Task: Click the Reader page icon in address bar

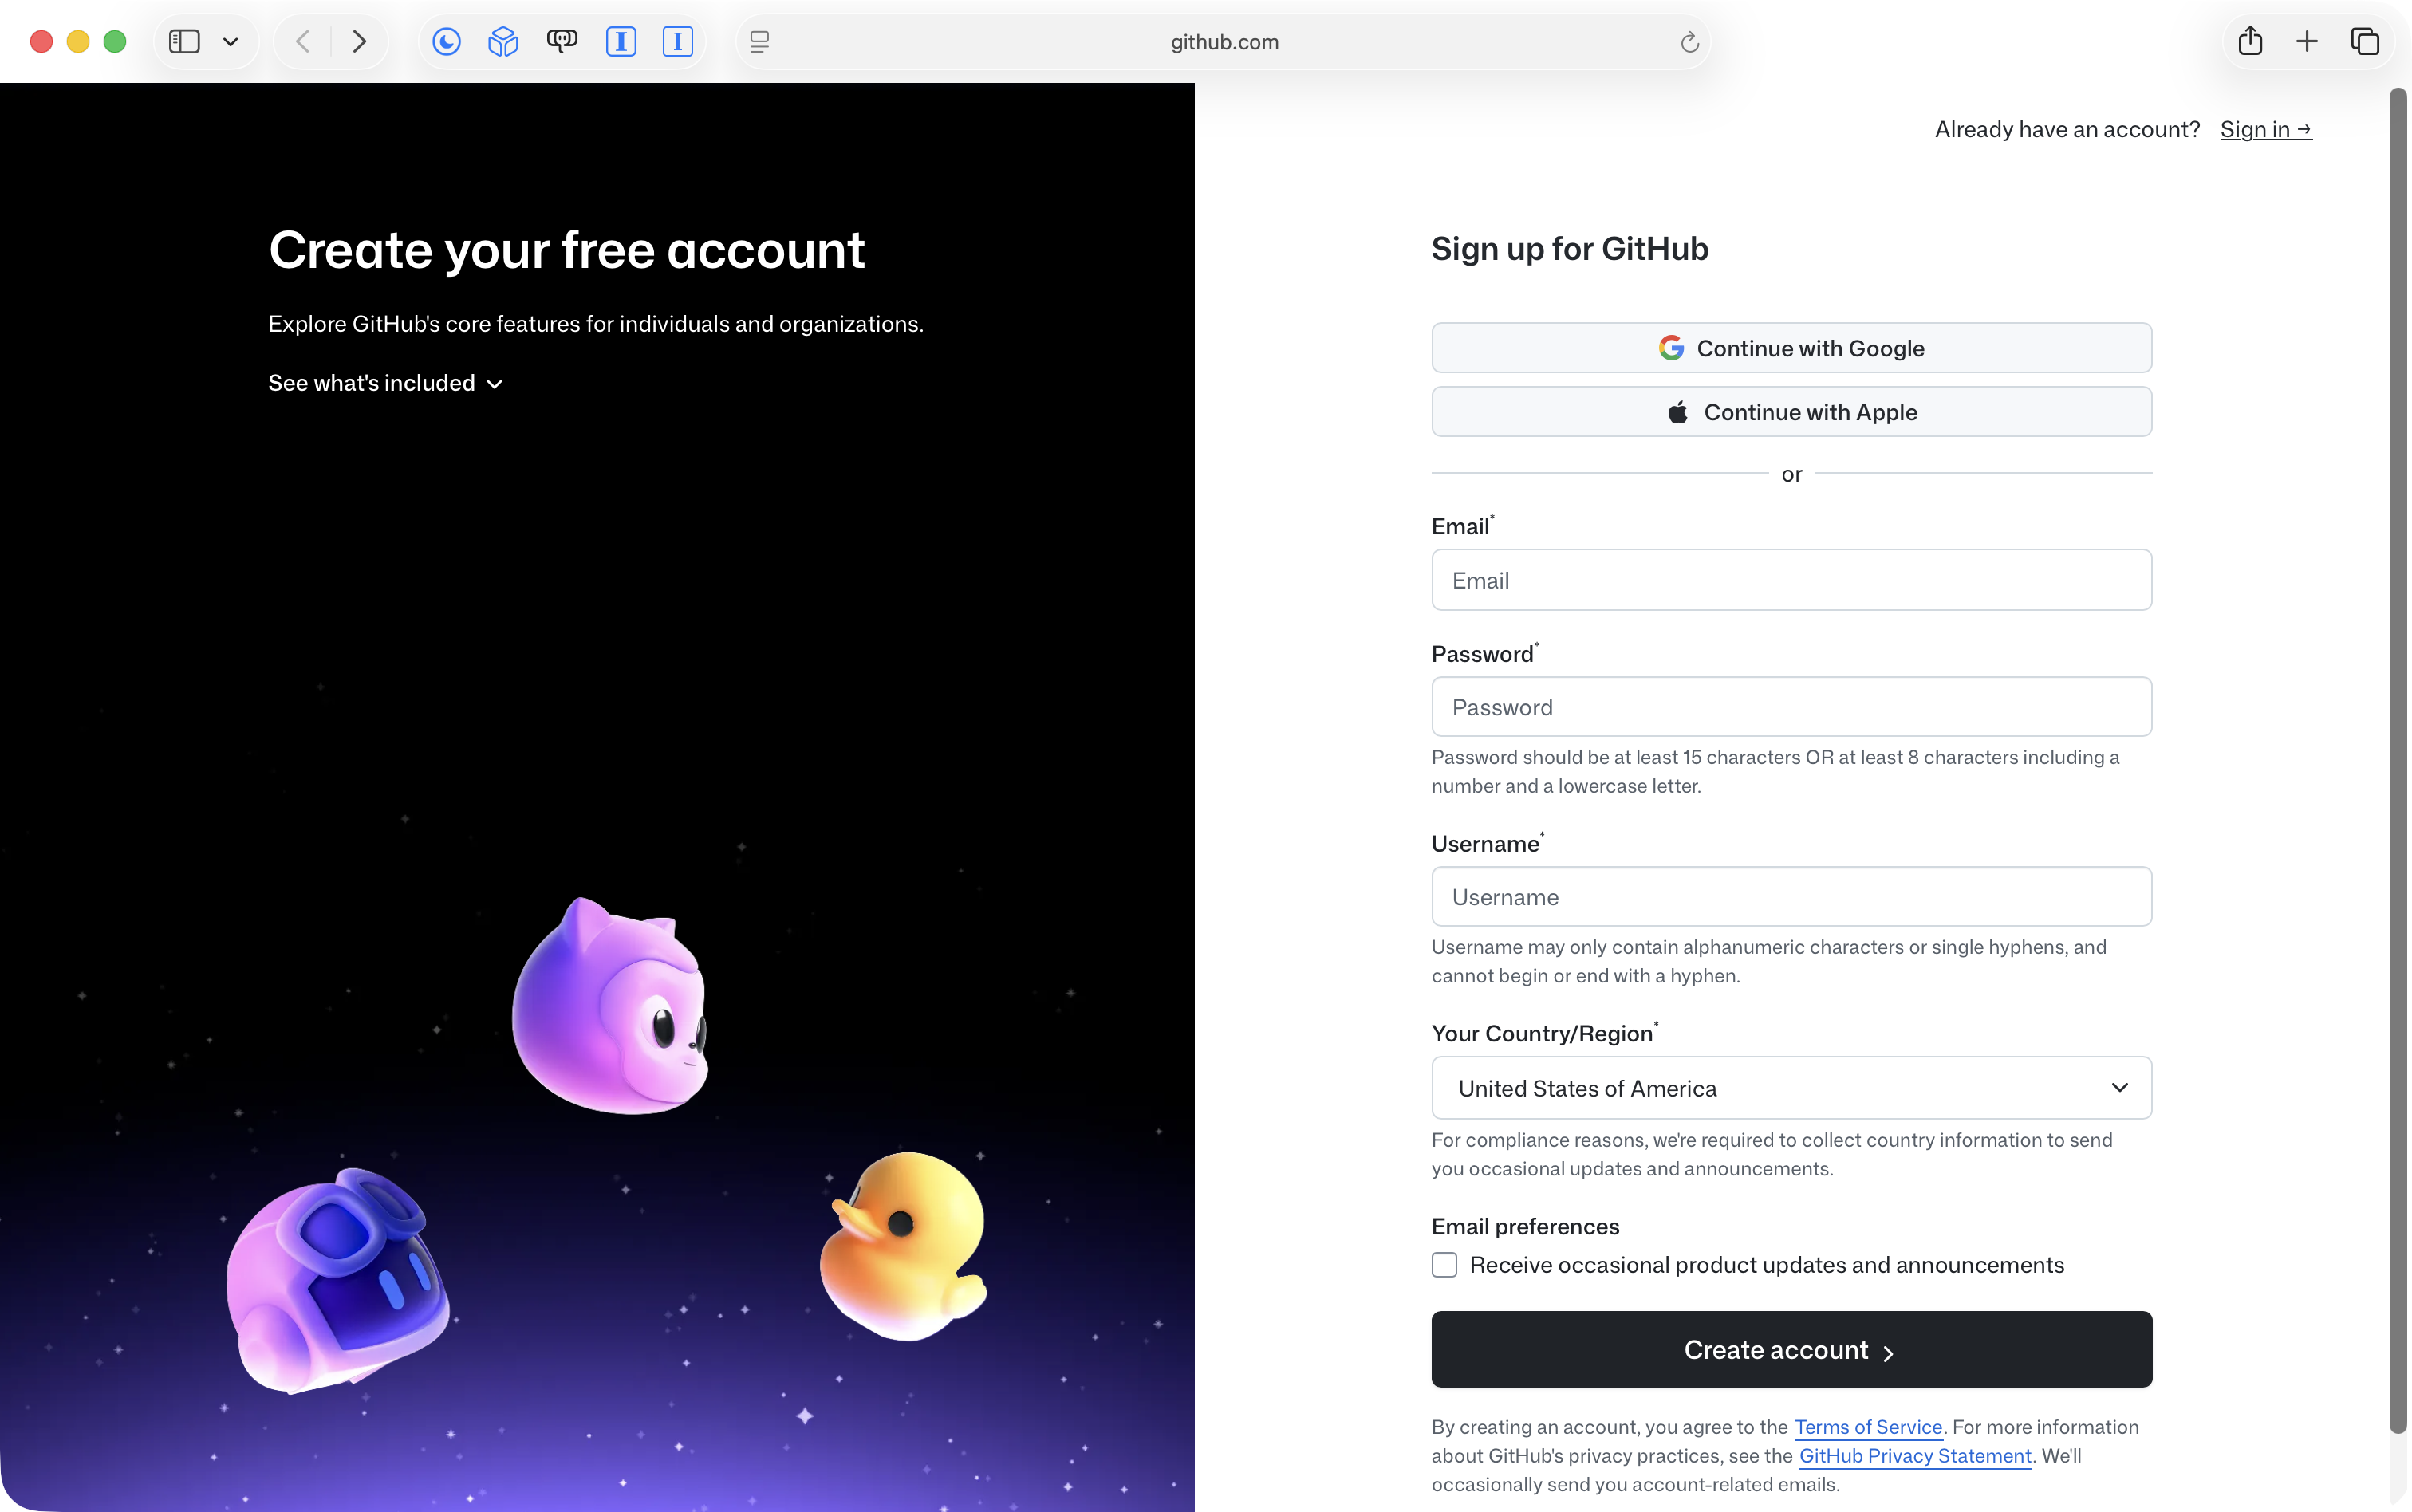Action: [760, 42]
